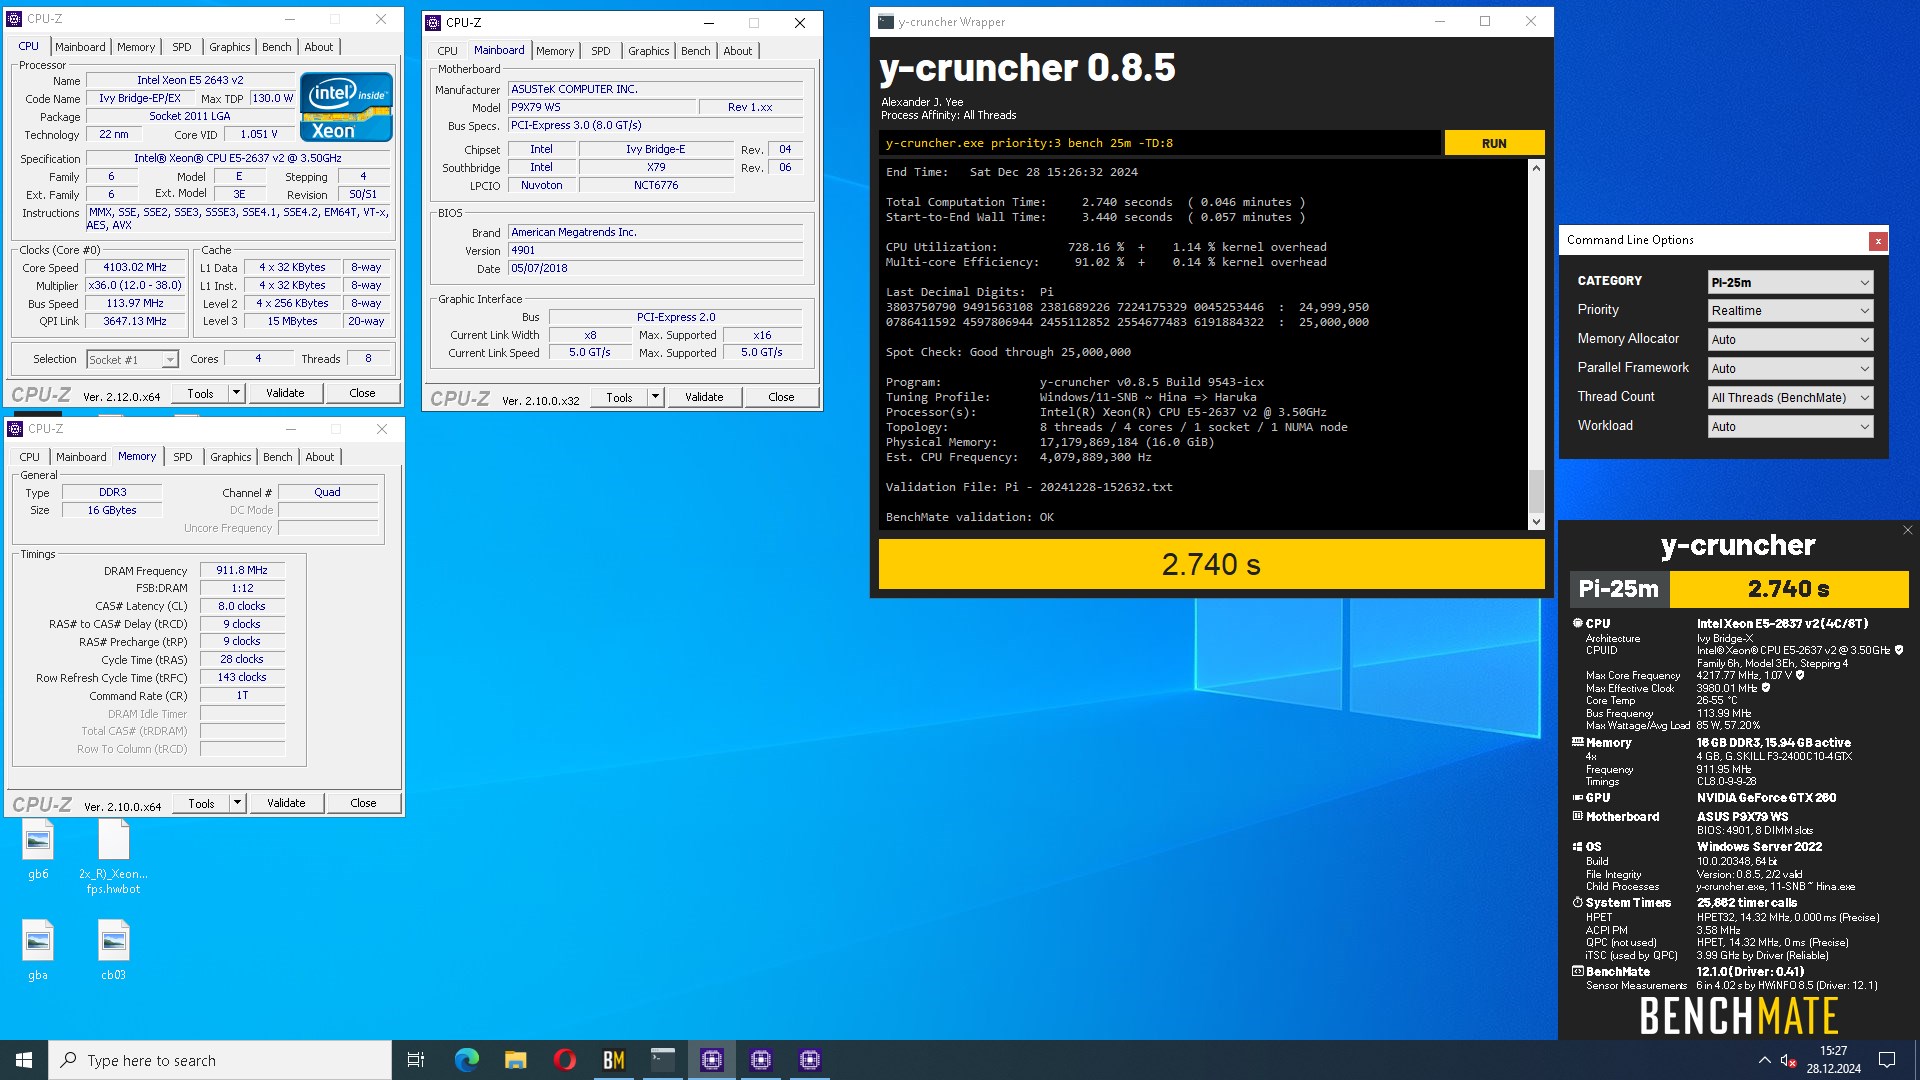Switch to Bench tab in CPU-Z CPU window

[277, 47]
